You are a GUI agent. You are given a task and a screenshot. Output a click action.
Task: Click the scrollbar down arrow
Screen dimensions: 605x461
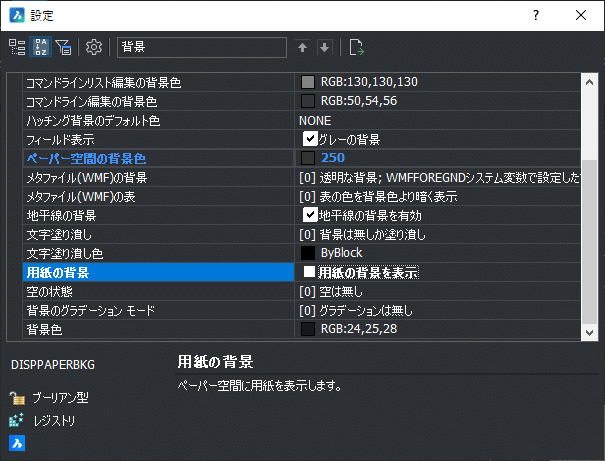589,333
